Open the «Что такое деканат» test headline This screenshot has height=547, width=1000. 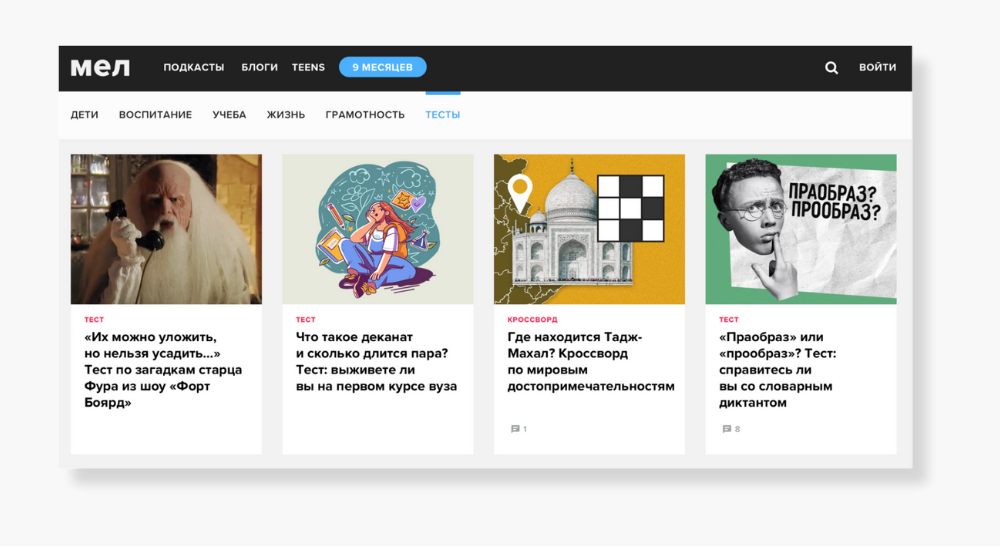[376, 362]
